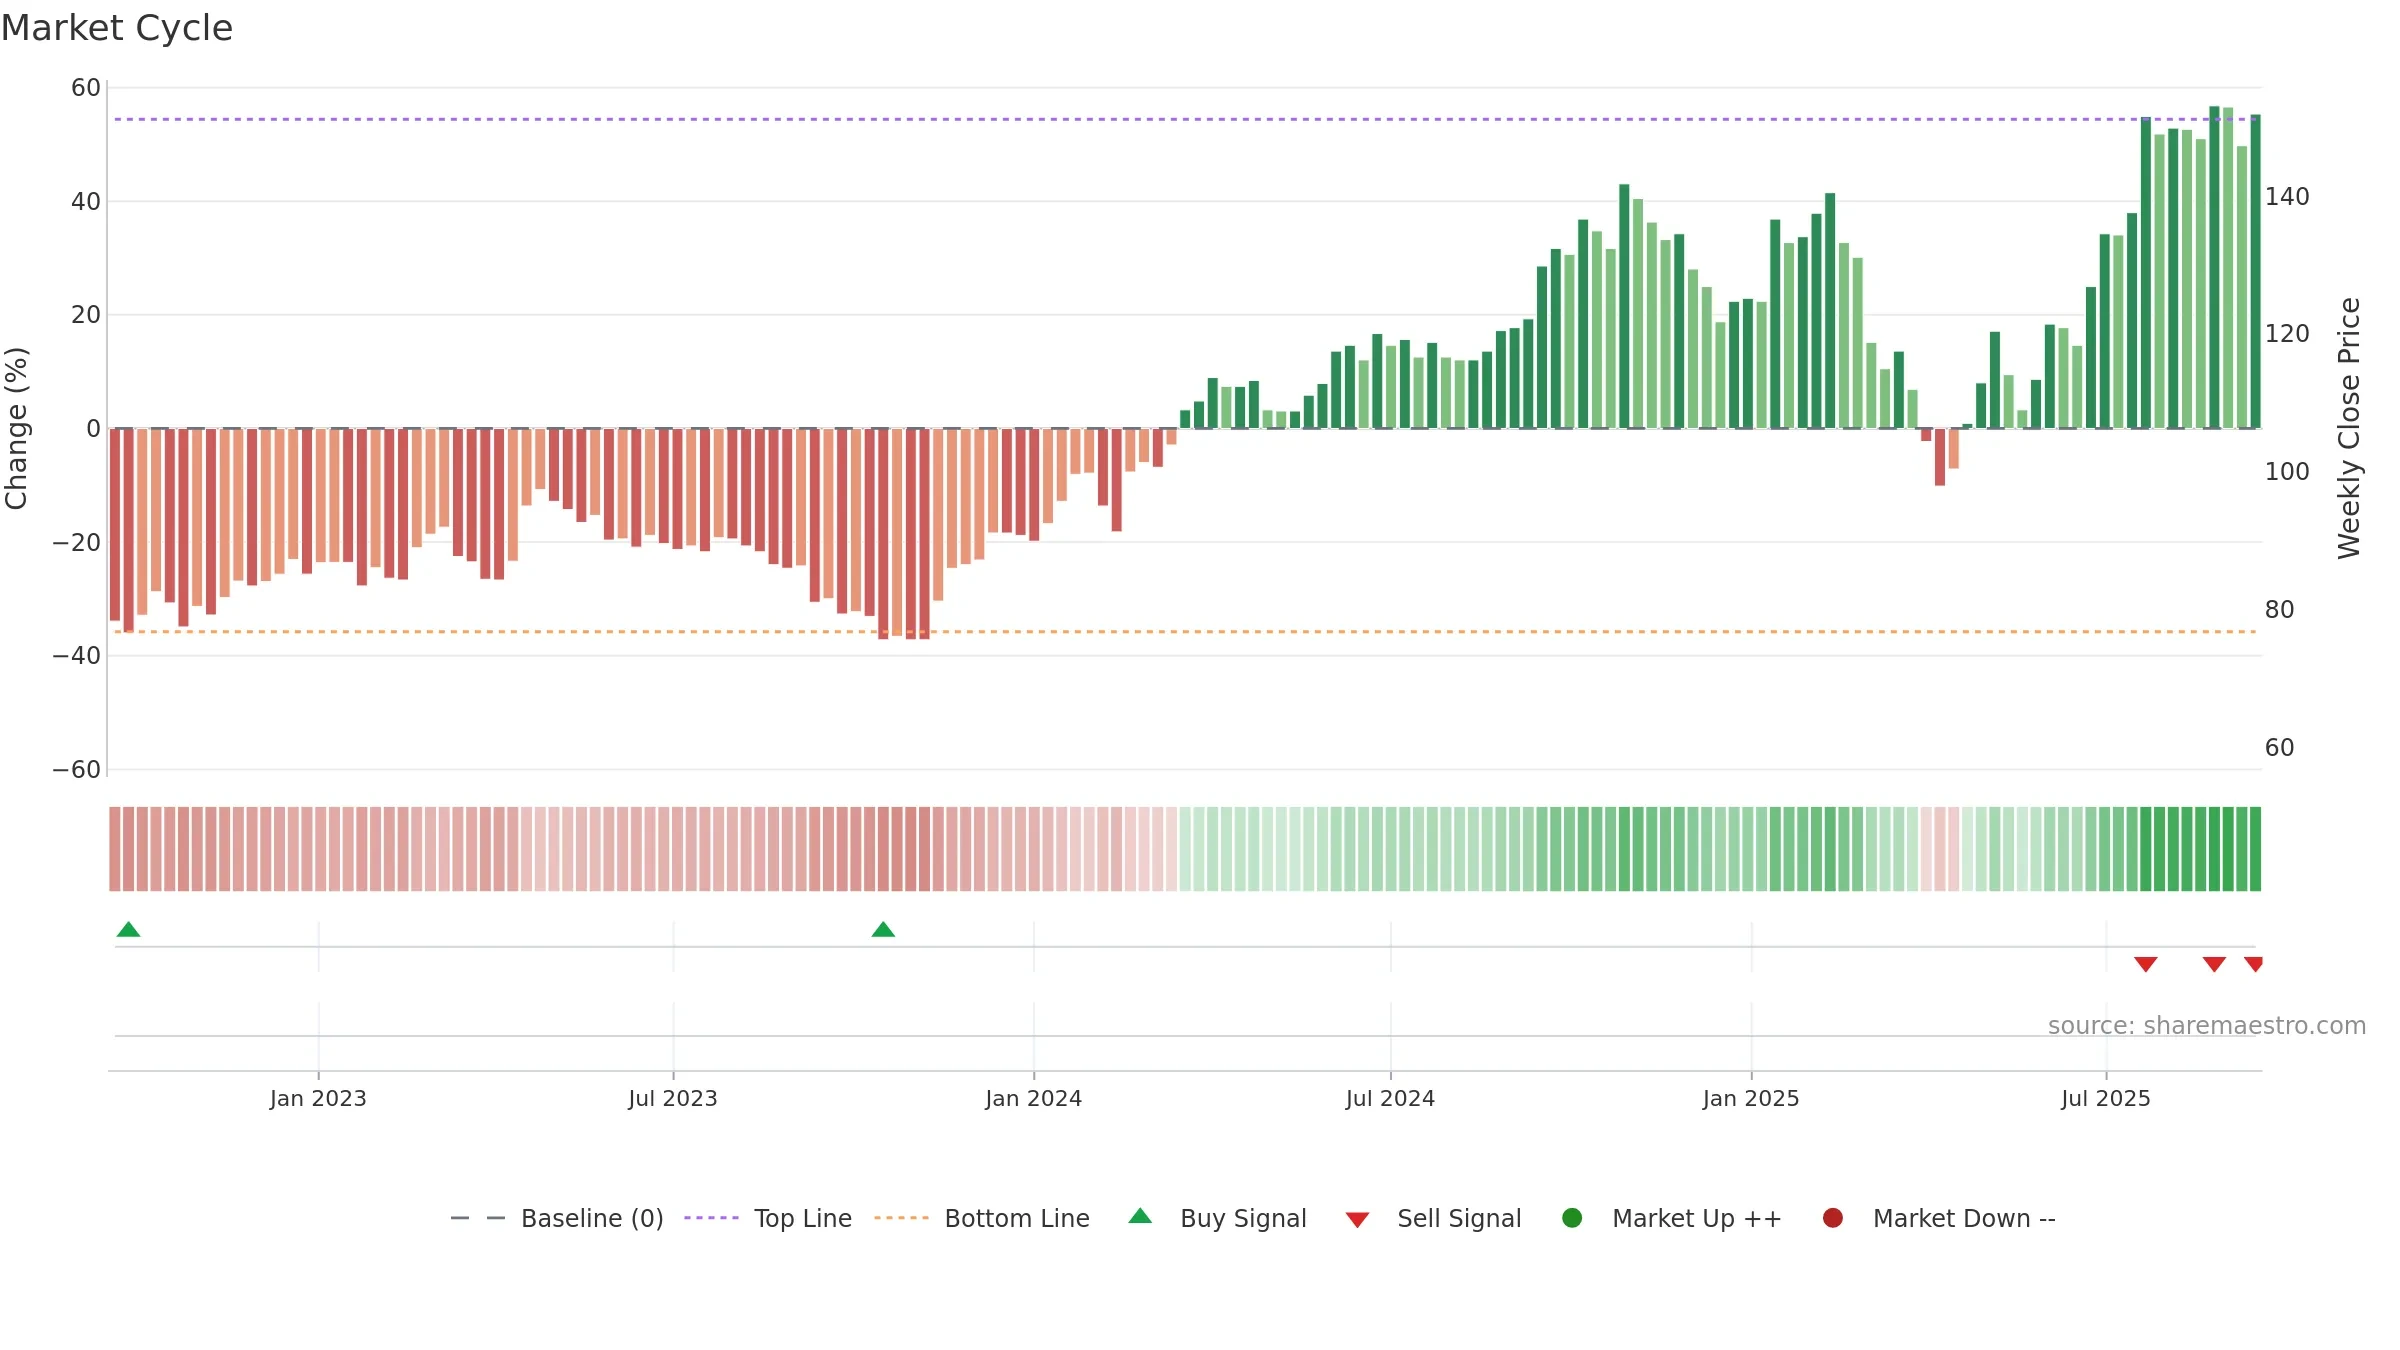Click the purple dotted Top Line legend sample
Screen dimensions: 2400x1350
click(x=711, y=1218)
